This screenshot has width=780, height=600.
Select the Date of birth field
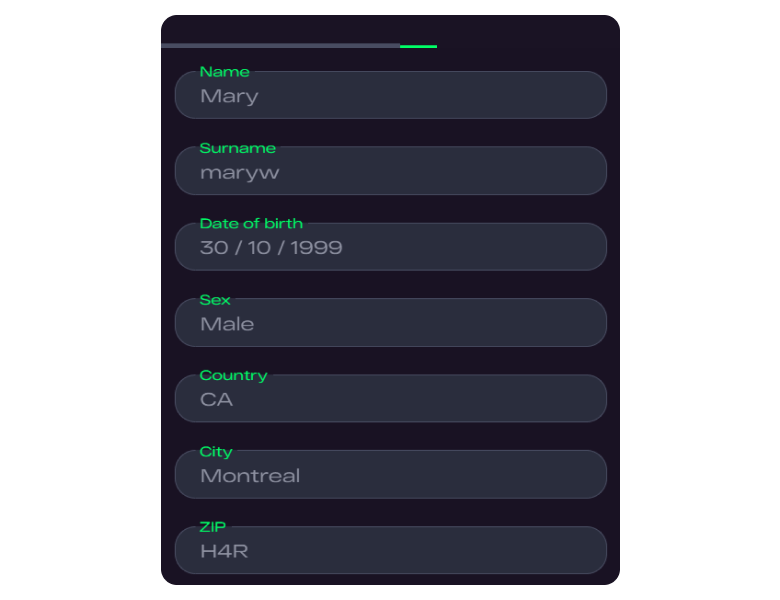click(x=390, y=248)
